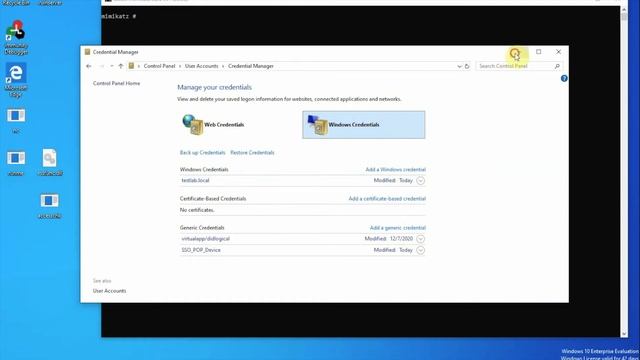Go forward with the navigation arrow
This screenshot has width=640, height=360.
pyautogui.click(x=101, y=66)
